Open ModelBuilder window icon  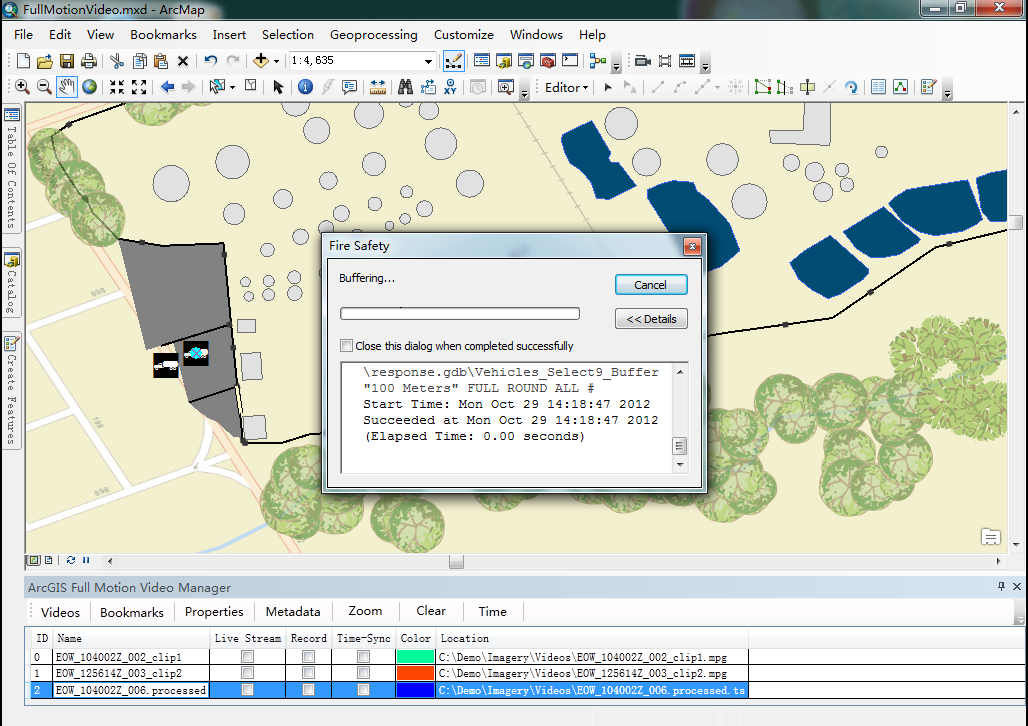[x=597, y=61]
